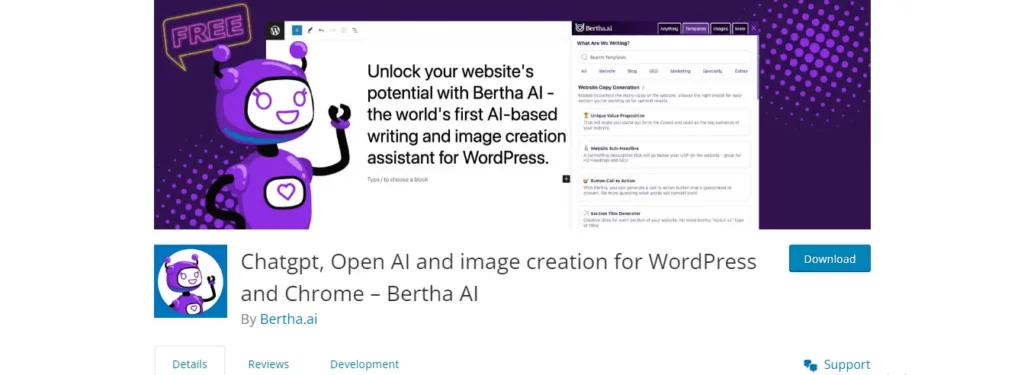Viewport: 1024px width, 375px height.
Task: Click the black inline add block button
Action: 566,179
